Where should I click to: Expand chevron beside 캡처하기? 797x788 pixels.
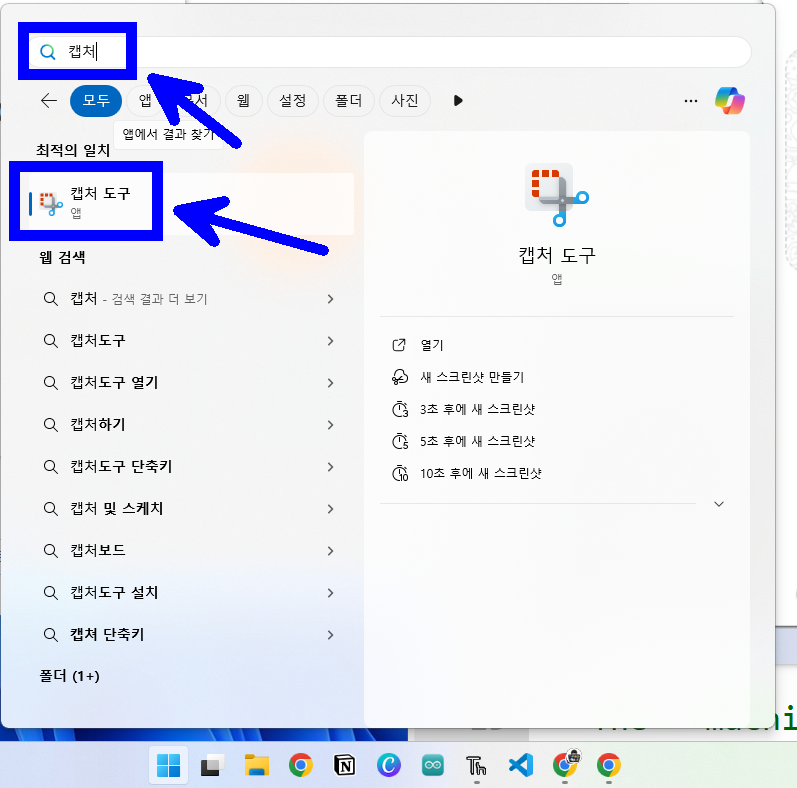pos(330,425)
